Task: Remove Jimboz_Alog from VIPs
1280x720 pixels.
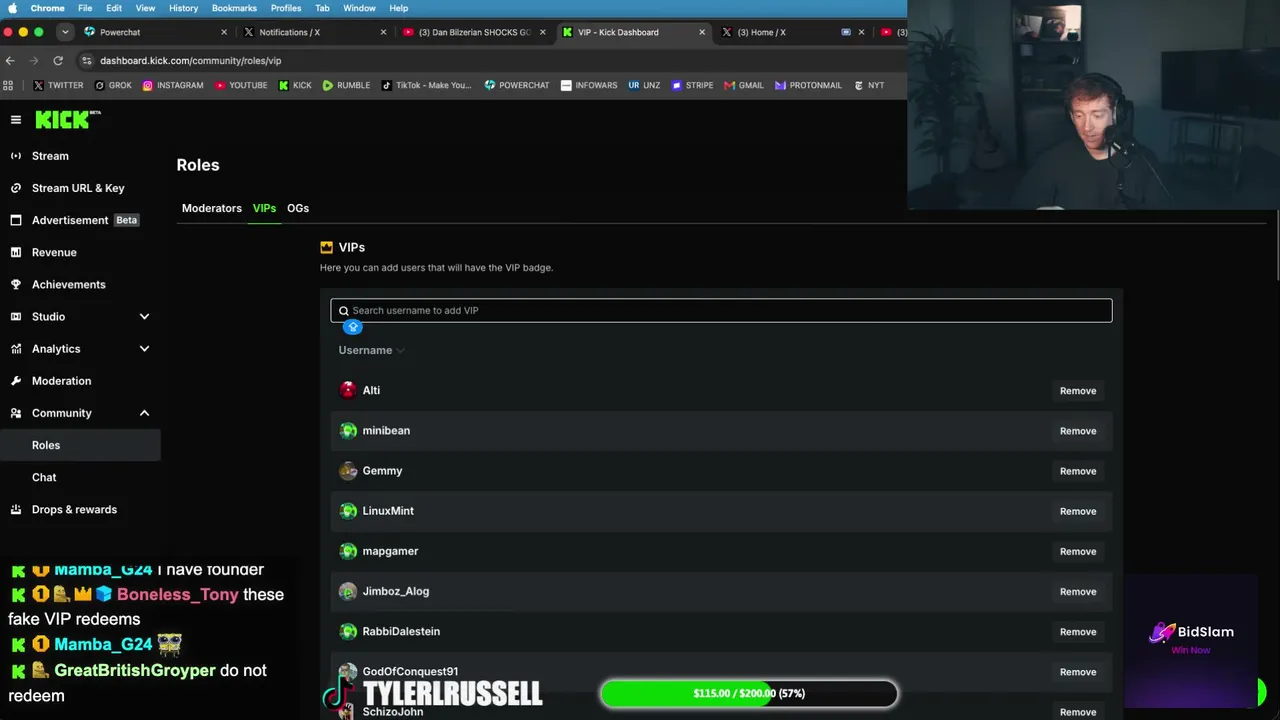Action: click(1078, 591)
